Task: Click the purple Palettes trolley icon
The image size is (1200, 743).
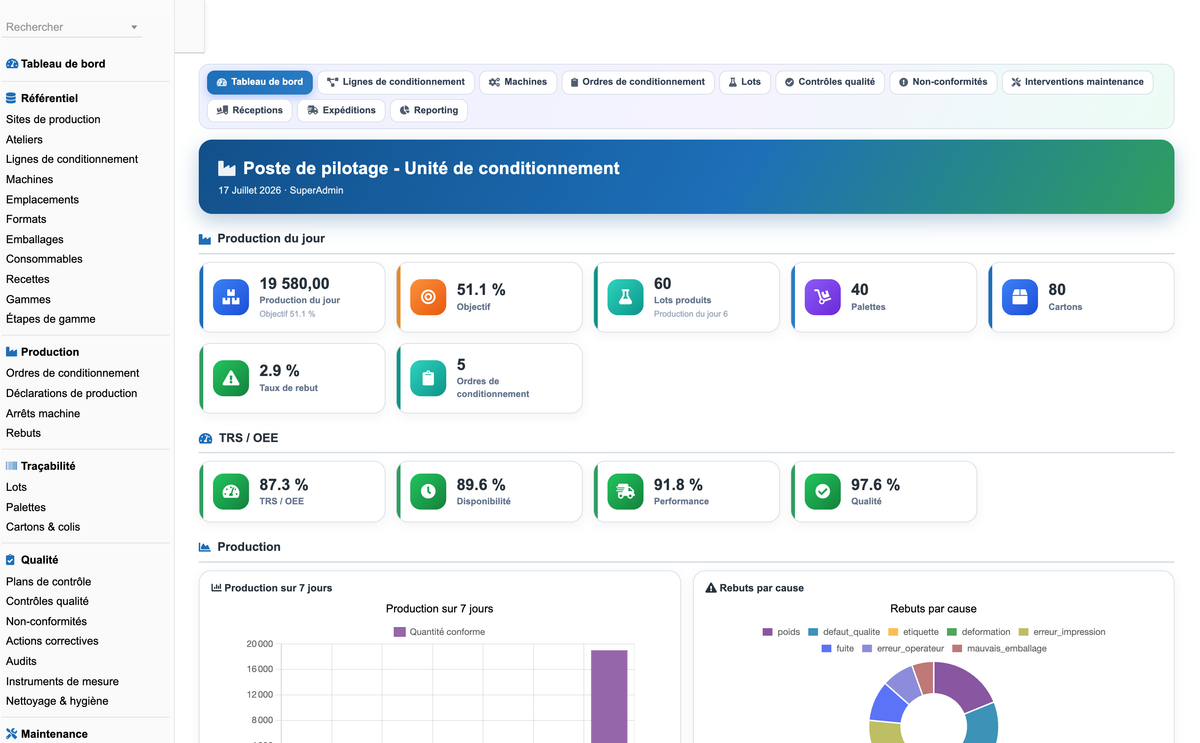Action: tap(823, 297)
